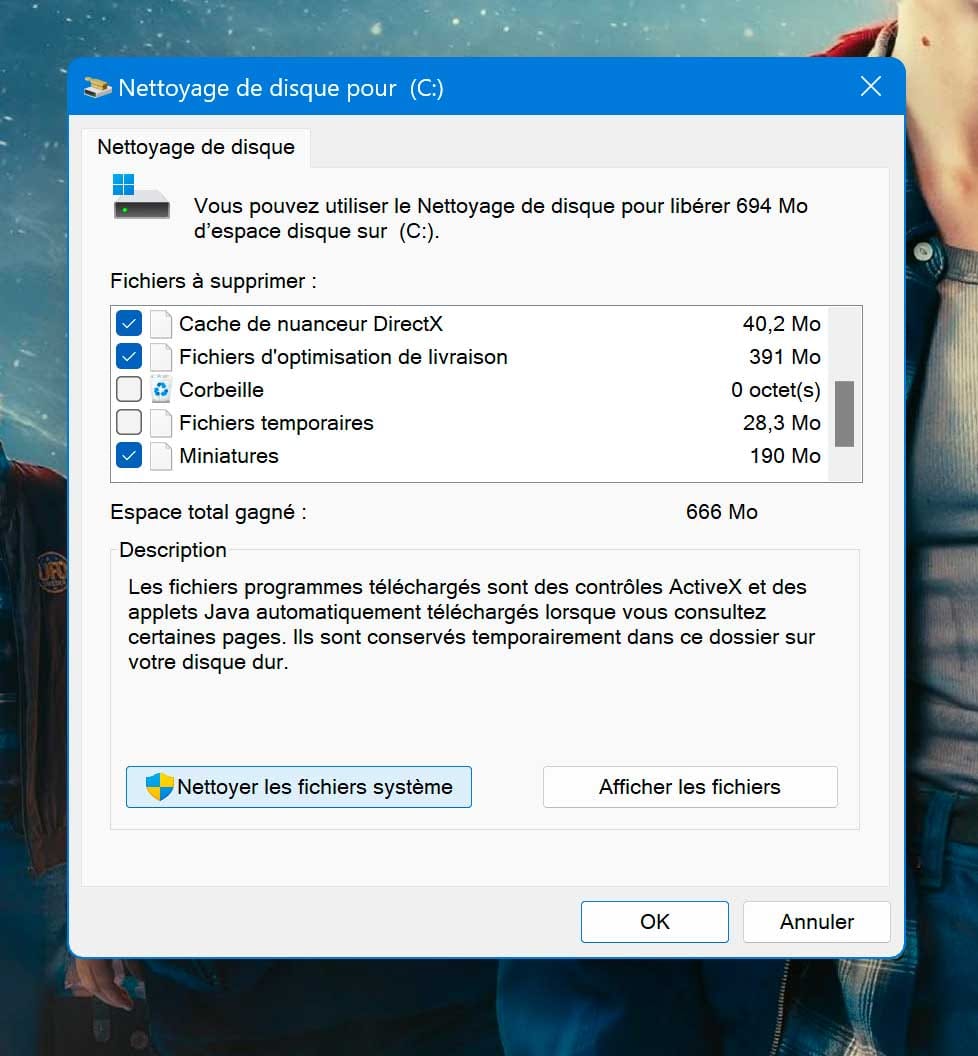This screenshot has width=978, height=1056.
Task: Click the disk cleanup icon in title bar
Action: pos(97,88)
